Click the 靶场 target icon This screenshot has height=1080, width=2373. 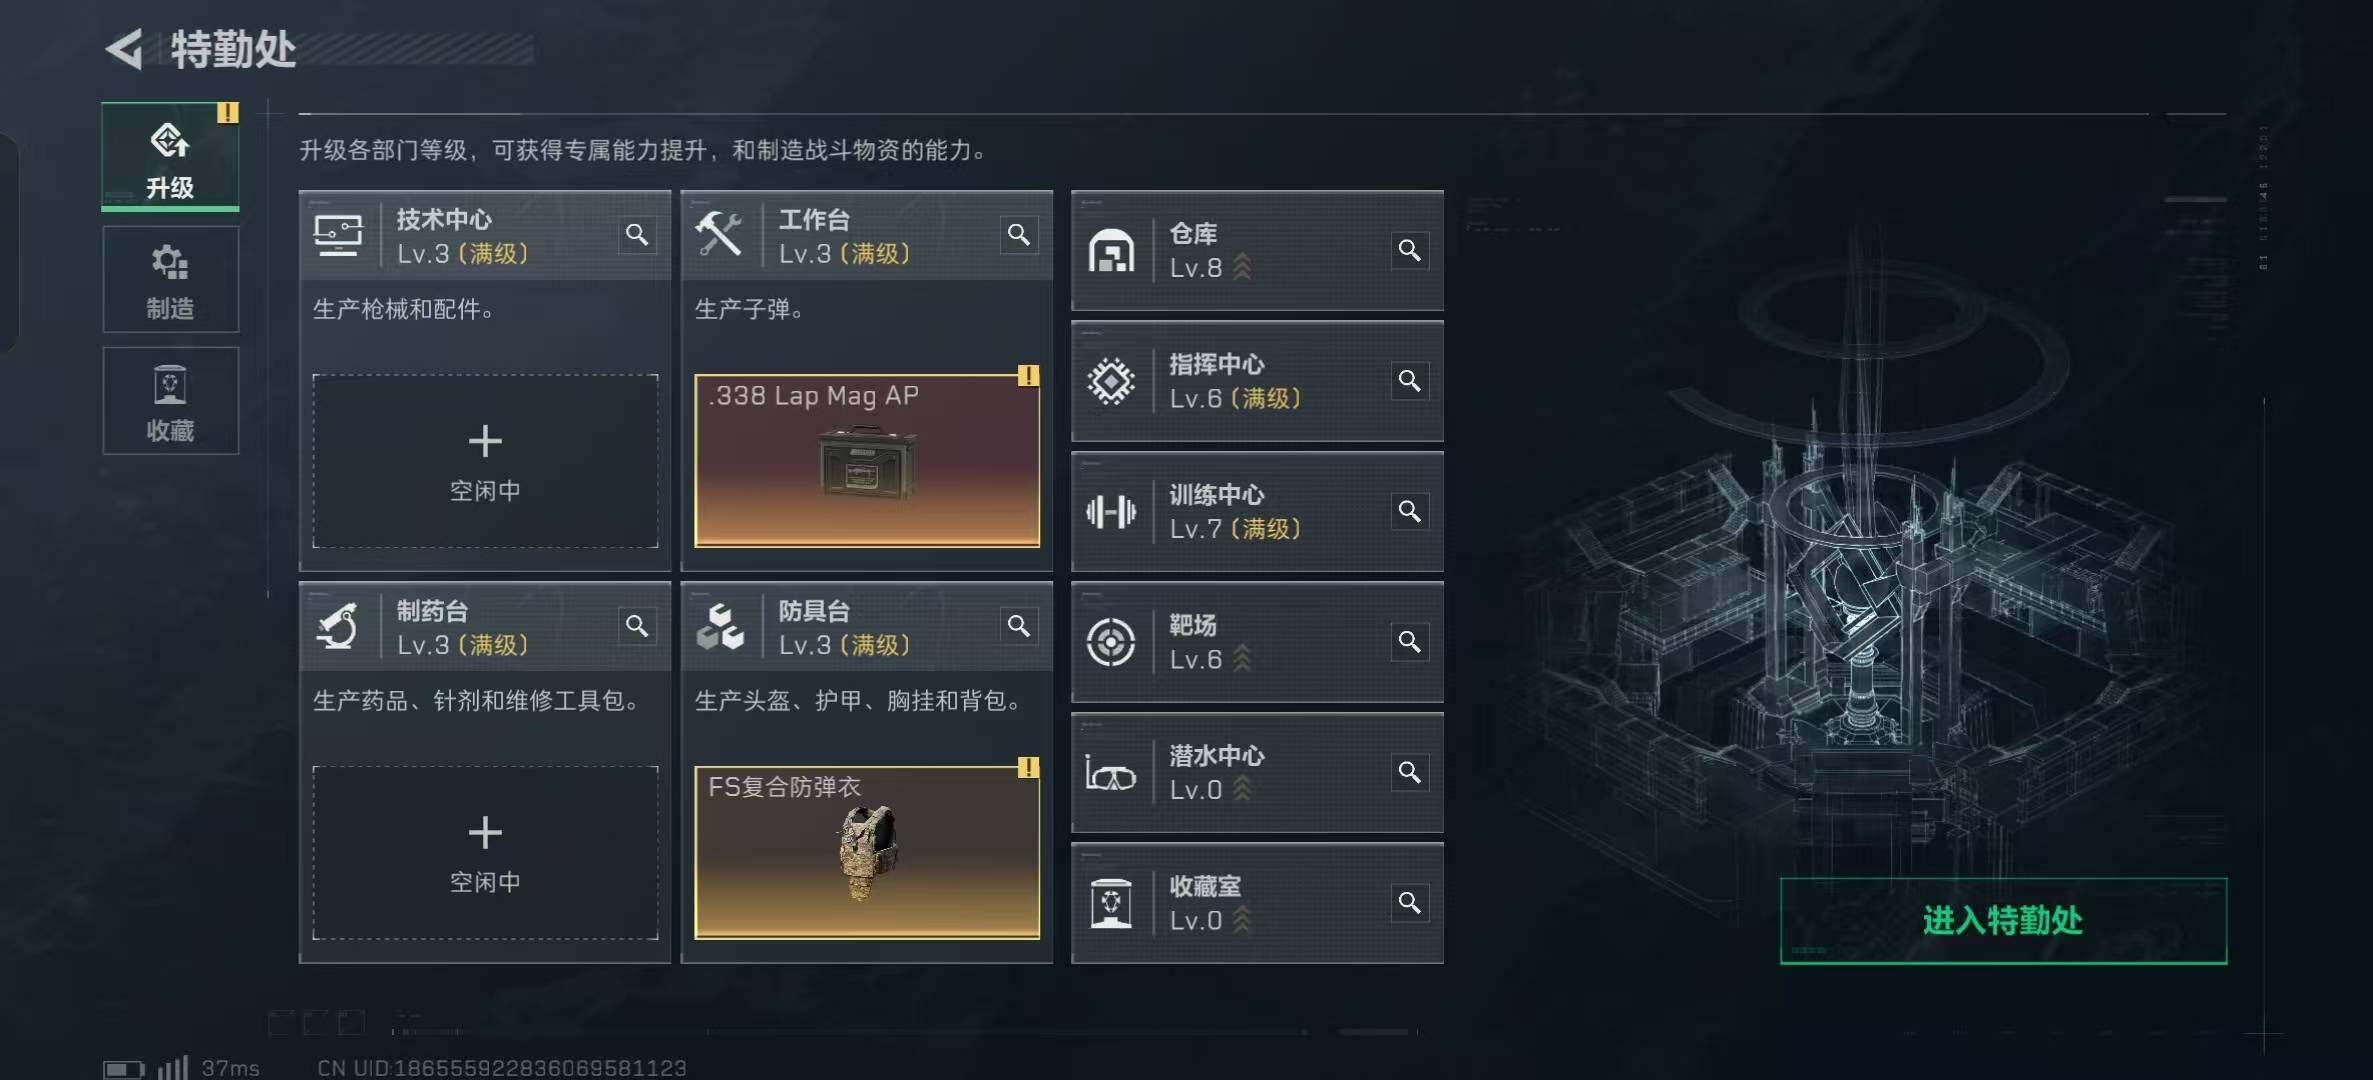point(1111,642)
